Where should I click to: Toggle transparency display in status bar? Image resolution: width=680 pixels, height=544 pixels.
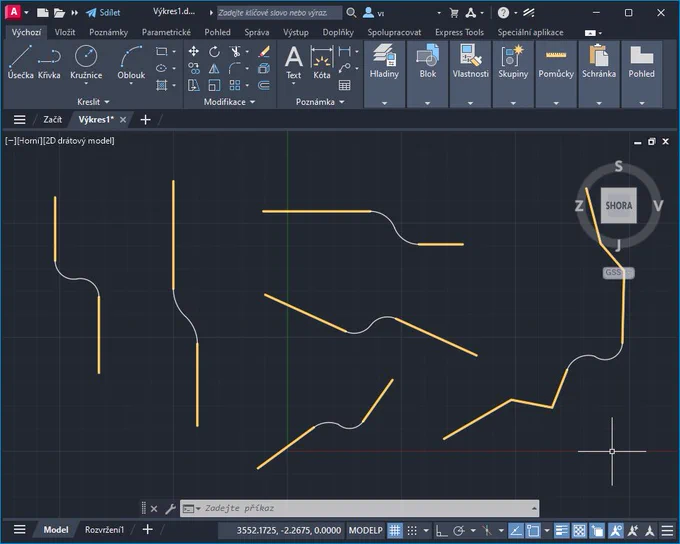click(579, 530)
